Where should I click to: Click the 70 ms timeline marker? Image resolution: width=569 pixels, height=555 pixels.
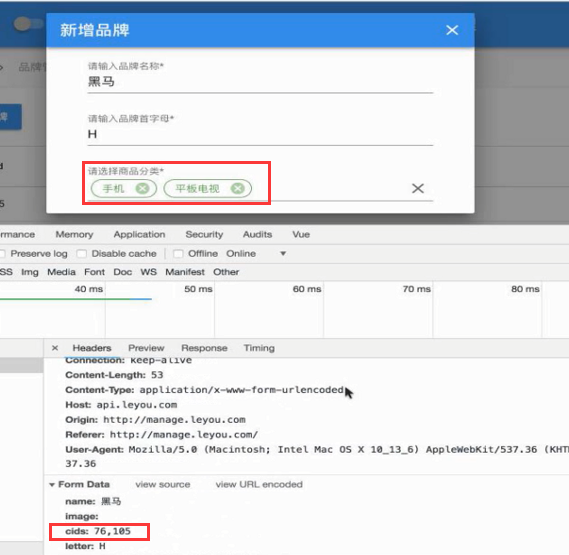(417, 289)
